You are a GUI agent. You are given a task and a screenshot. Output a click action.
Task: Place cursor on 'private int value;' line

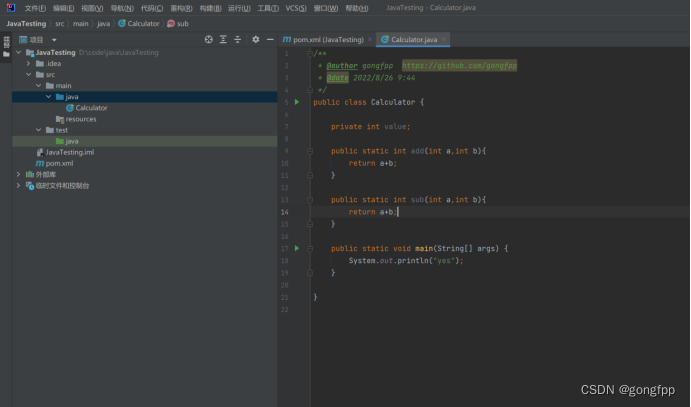tap(371, 127)
